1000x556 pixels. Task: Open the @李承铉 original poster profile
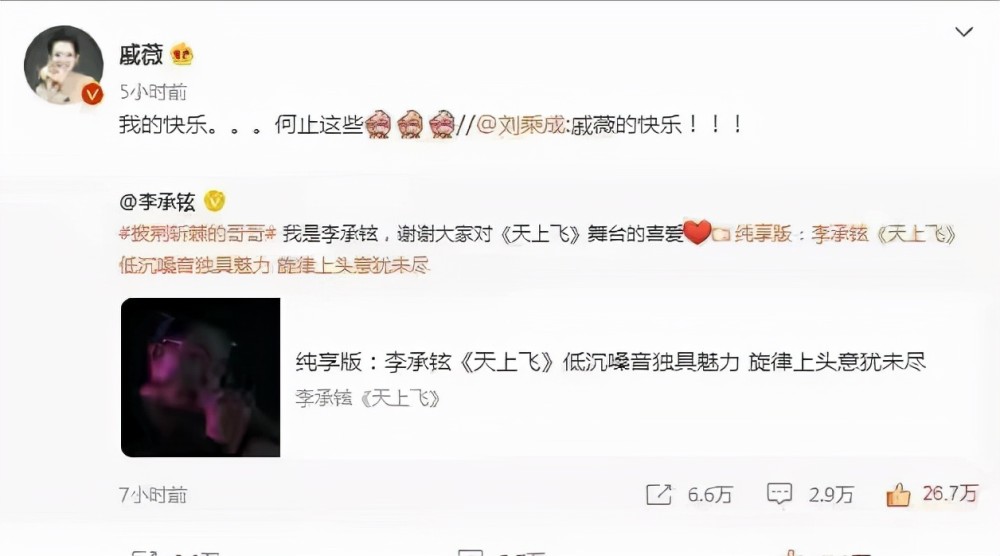(x=157, y=201)
